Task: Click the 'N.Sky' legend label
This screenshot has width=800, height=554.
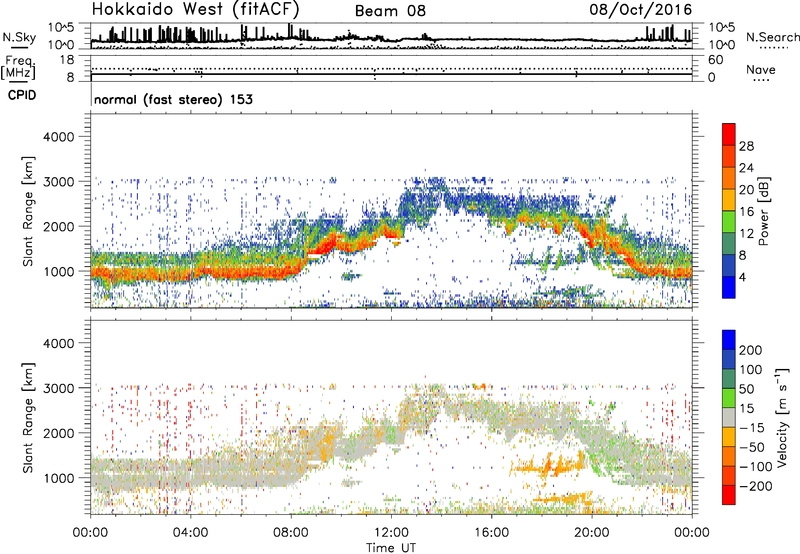Action: point(19,37)
